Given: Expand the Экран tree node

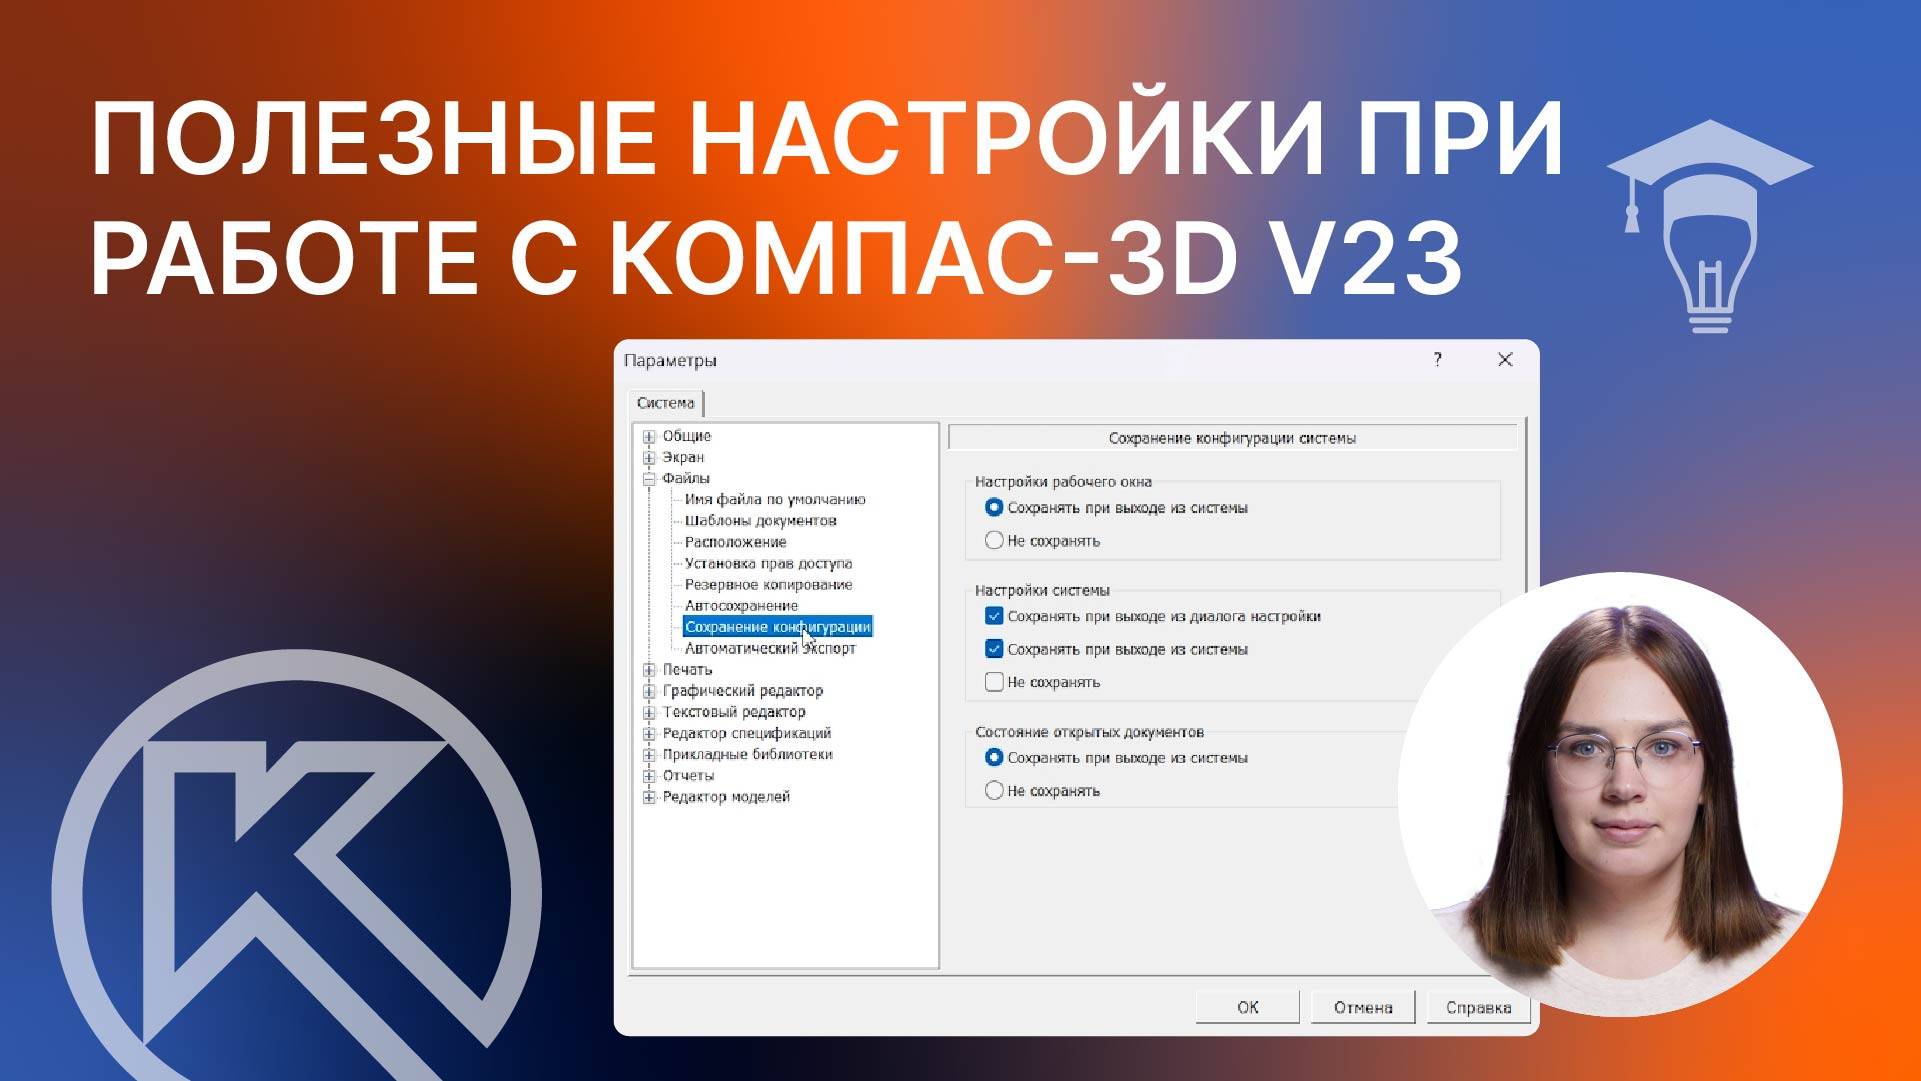Looking at the screenshot, I should pos(649,458).
